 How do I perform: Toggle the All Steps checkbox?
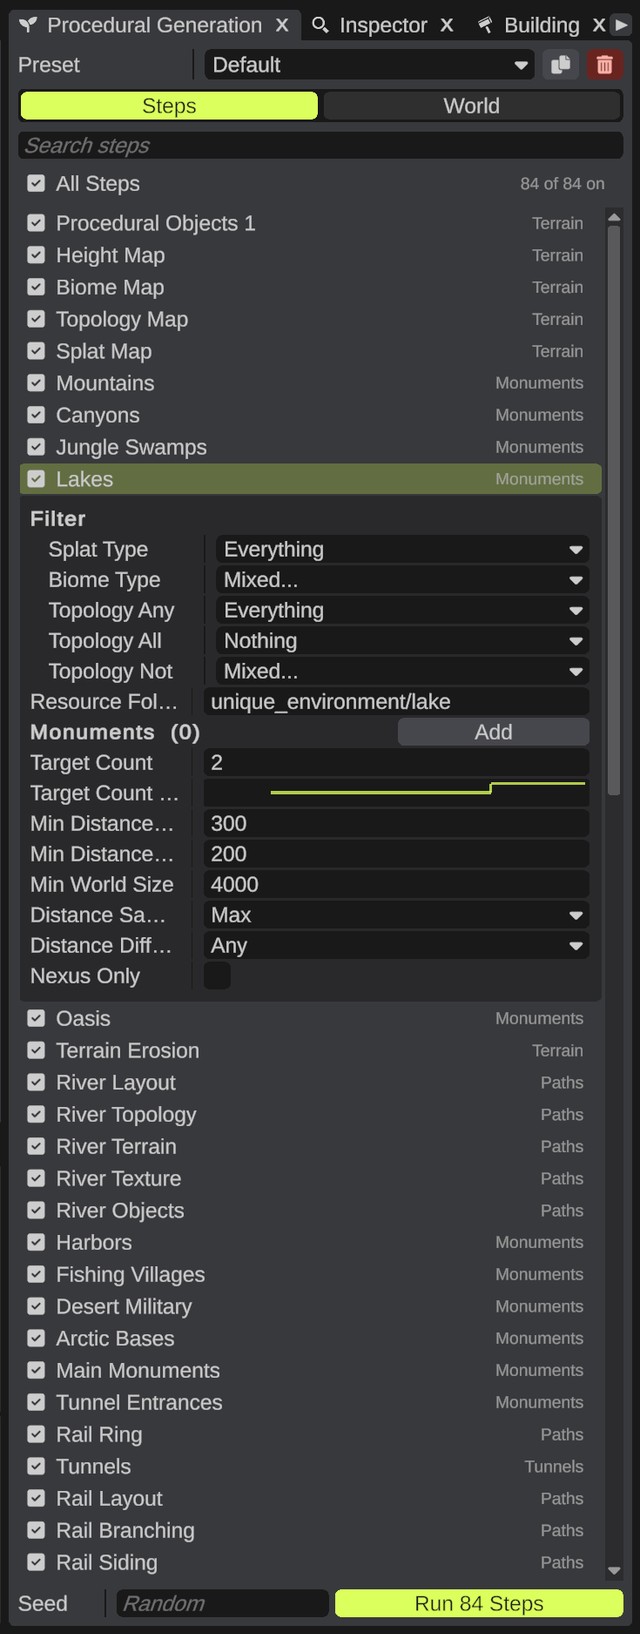[36, 183]
